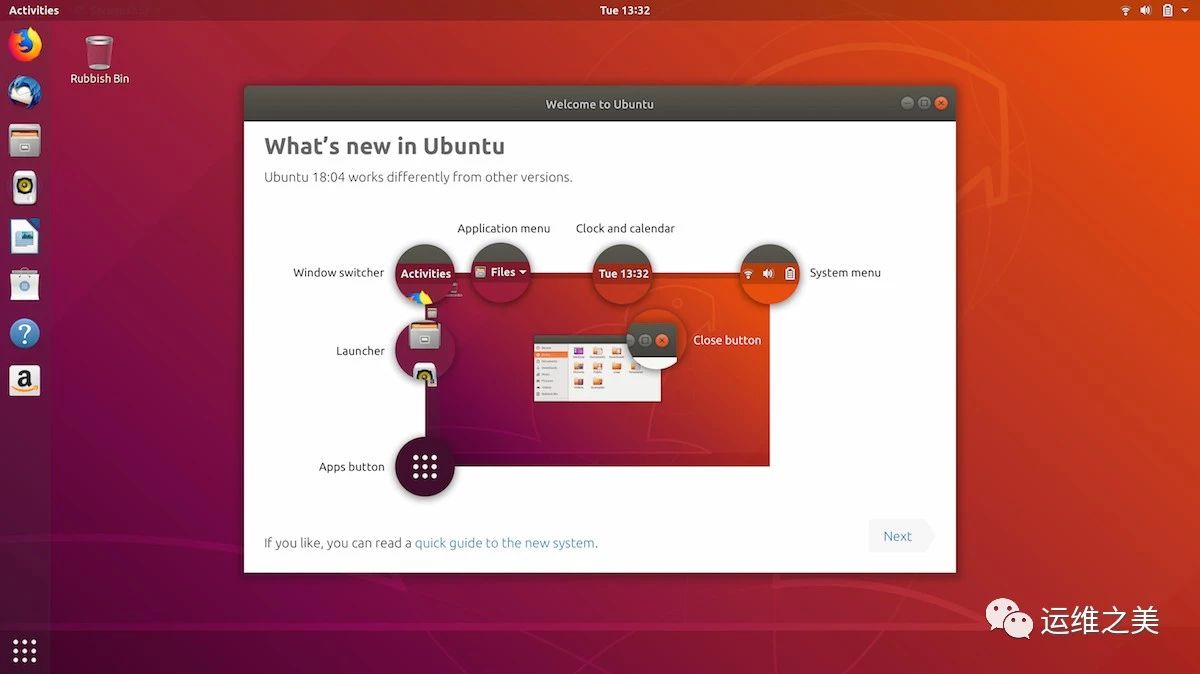Click the 'Welcome to Ubuntu' title bar text

[x=600, y=104]
